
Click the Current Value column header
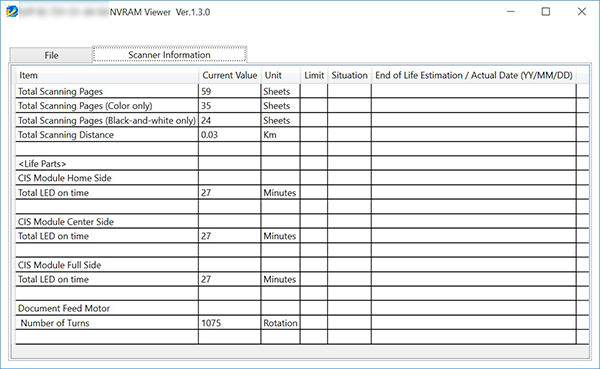(230, 75)
